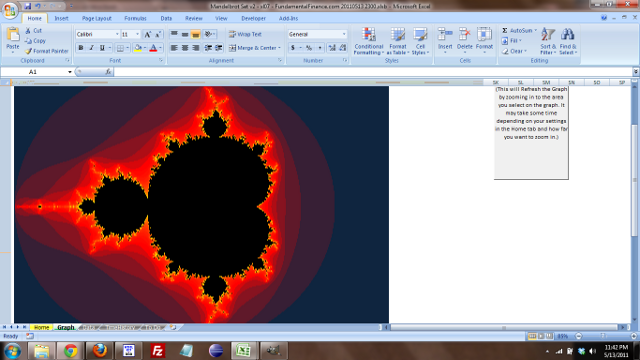Increase font size with Grow Font icon
640x360 pixels.
click(x=148, y=35)
